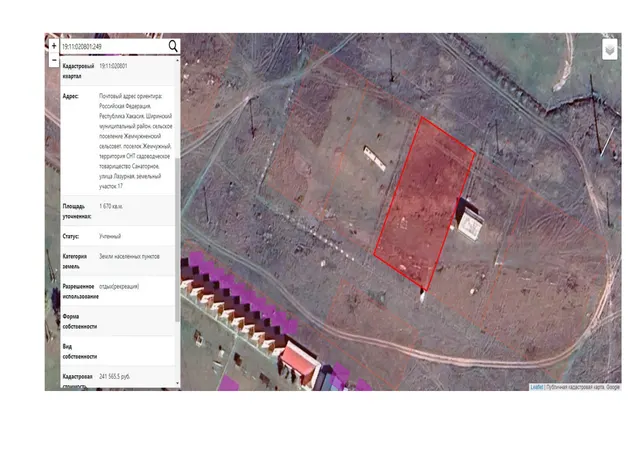640x453 pixels.
Task: Click the address text 'Почтовый адрес ориентира'
Action: (x=131, y=96)
